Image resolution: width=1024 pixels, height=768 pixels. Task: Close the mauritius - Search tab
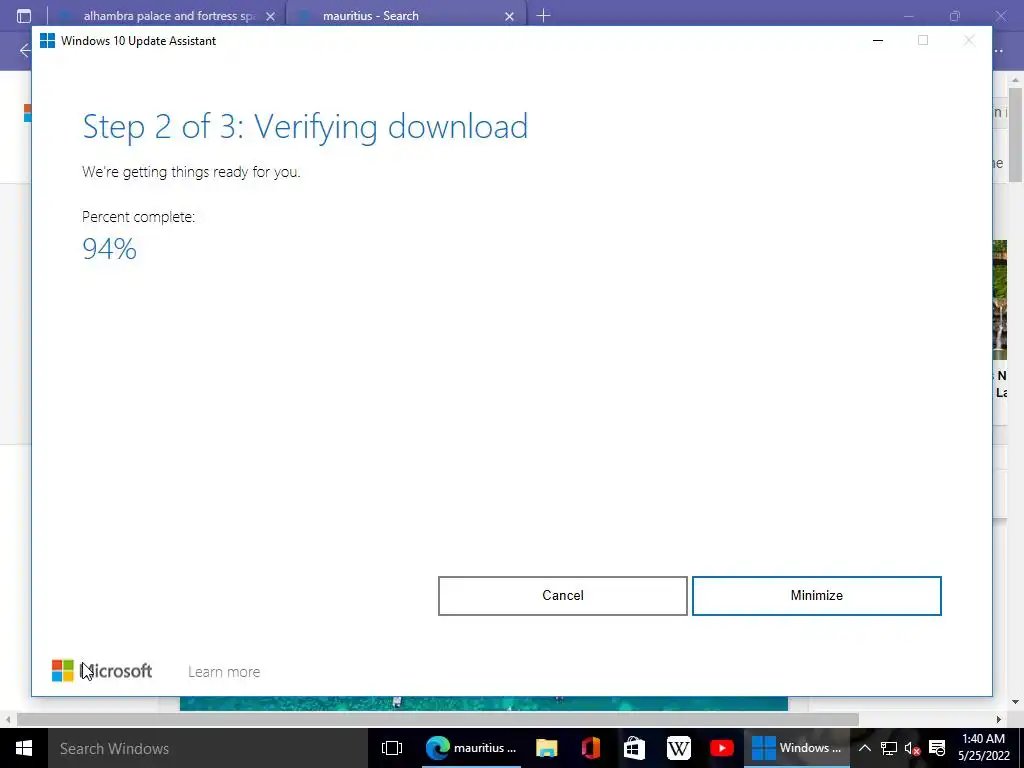click(x=509, y=16)
